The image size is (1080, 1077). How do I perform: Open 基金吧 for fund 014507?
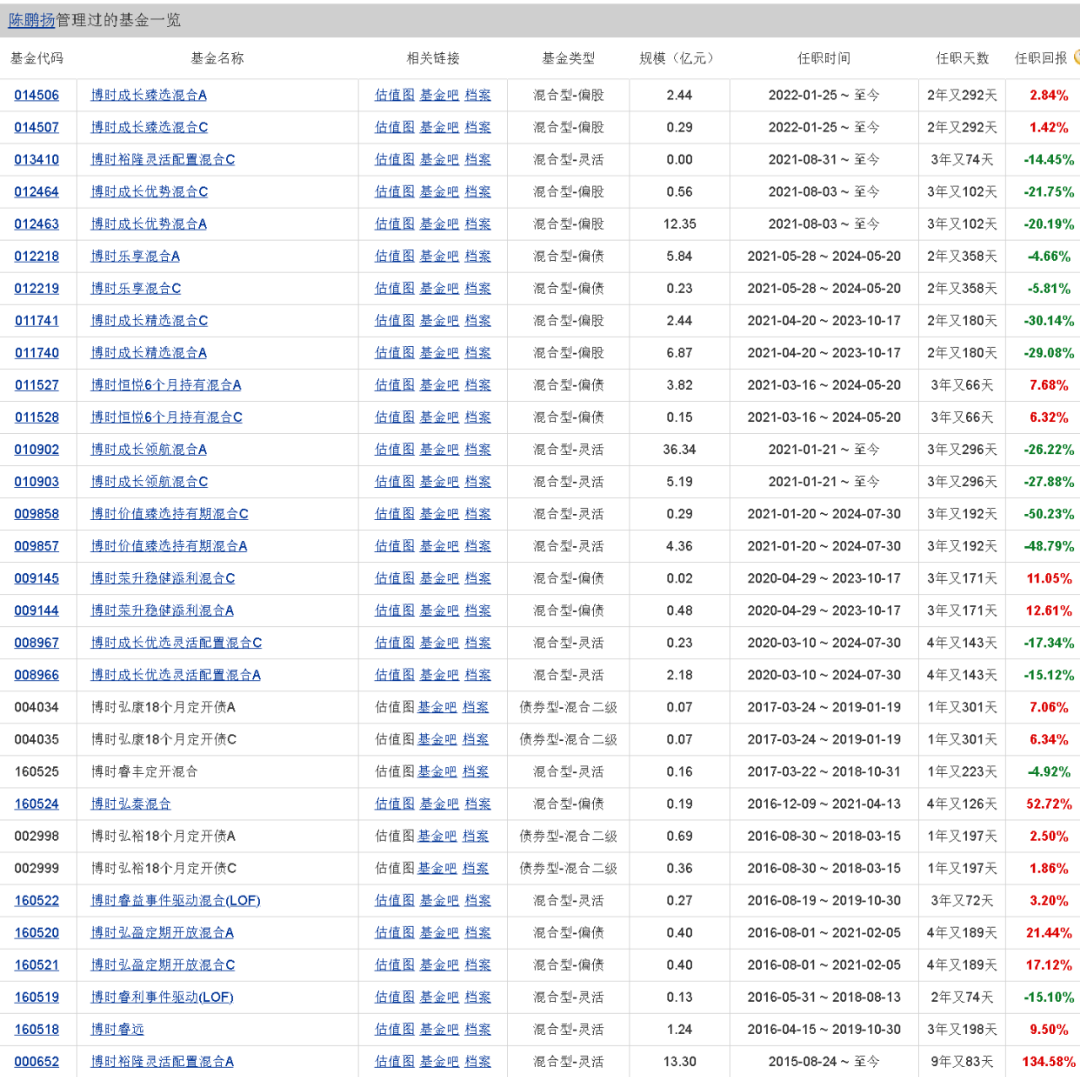pyautogui.click(x=439, y=127)
